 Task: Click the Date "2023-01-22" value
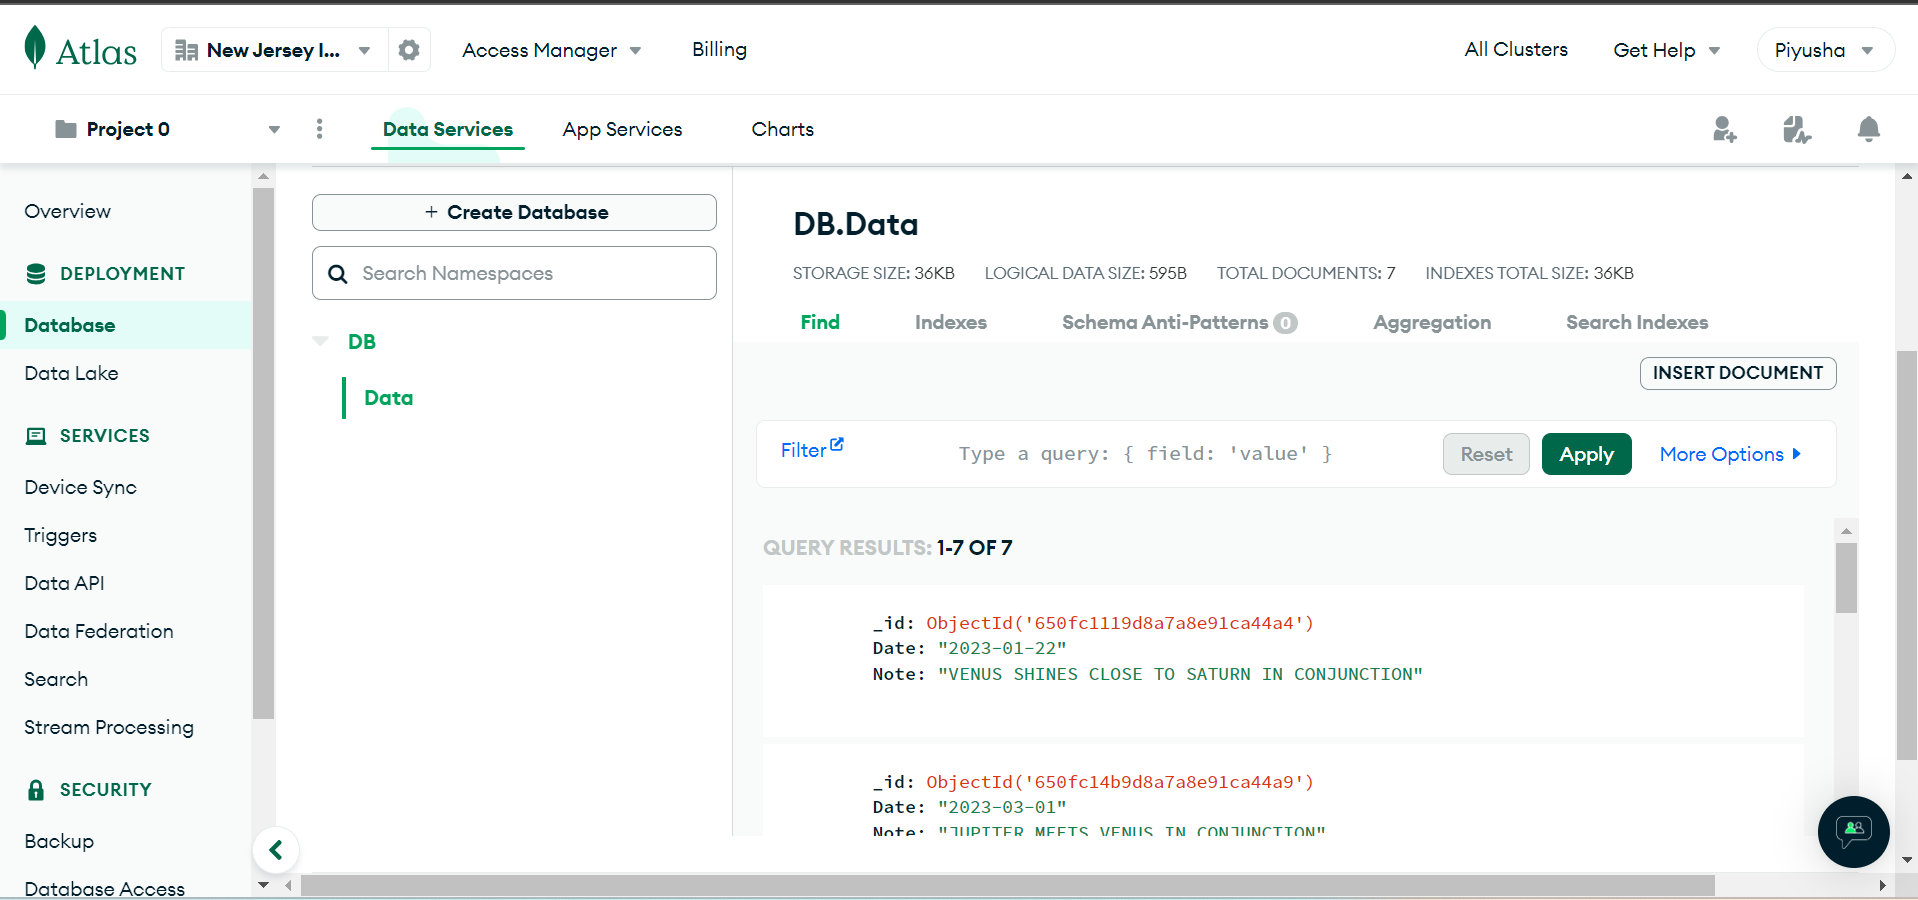[1002, 648]
